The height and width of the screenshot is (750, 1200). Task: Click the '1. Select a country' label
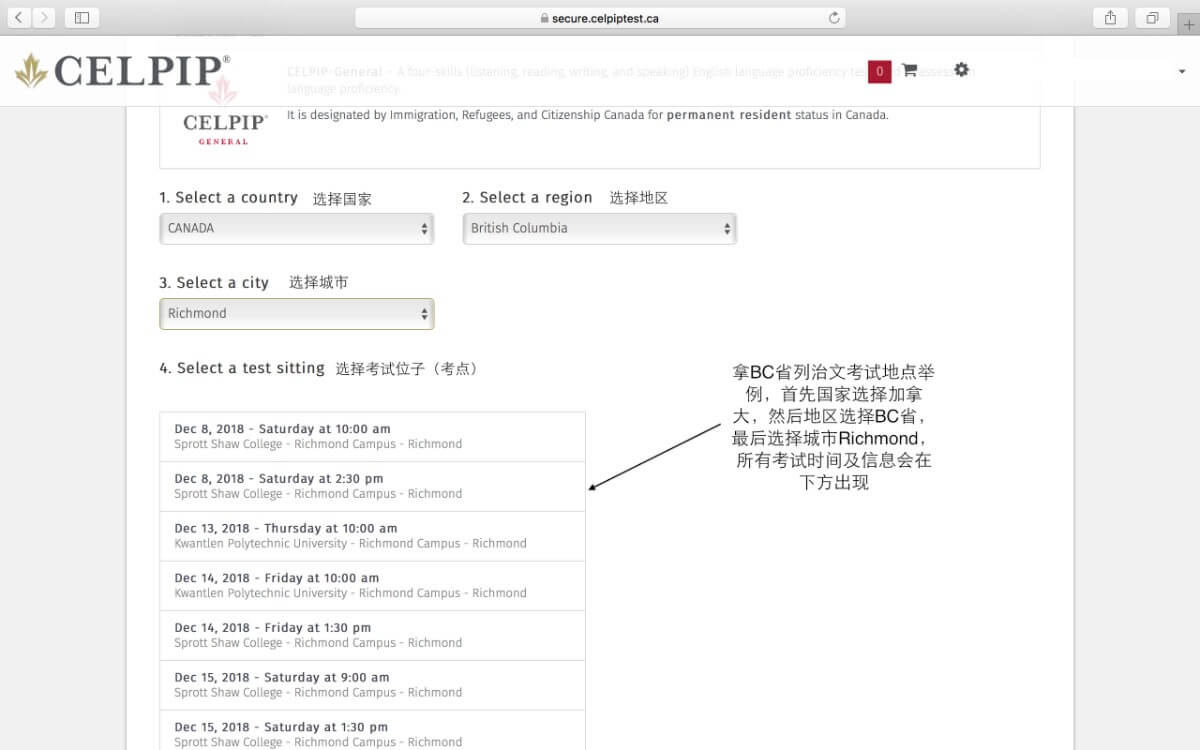(x=229, y=198)
